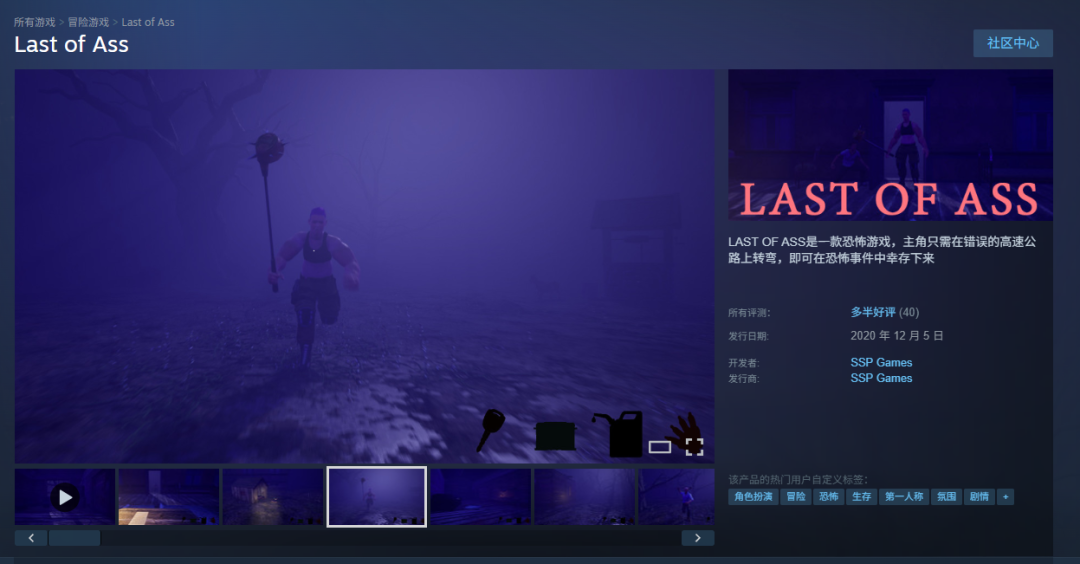Select the 恐怖 tag
The height and width of the screenshot is (564, 1080).
click(829, 497)
